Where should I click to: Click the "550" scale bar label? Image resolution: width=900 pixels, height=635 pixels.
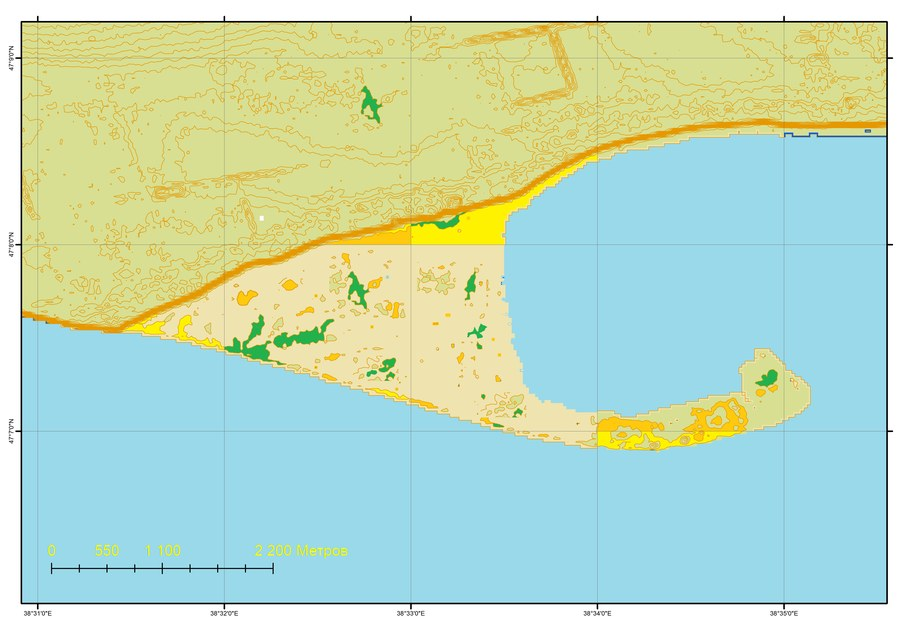click(107, 551)
